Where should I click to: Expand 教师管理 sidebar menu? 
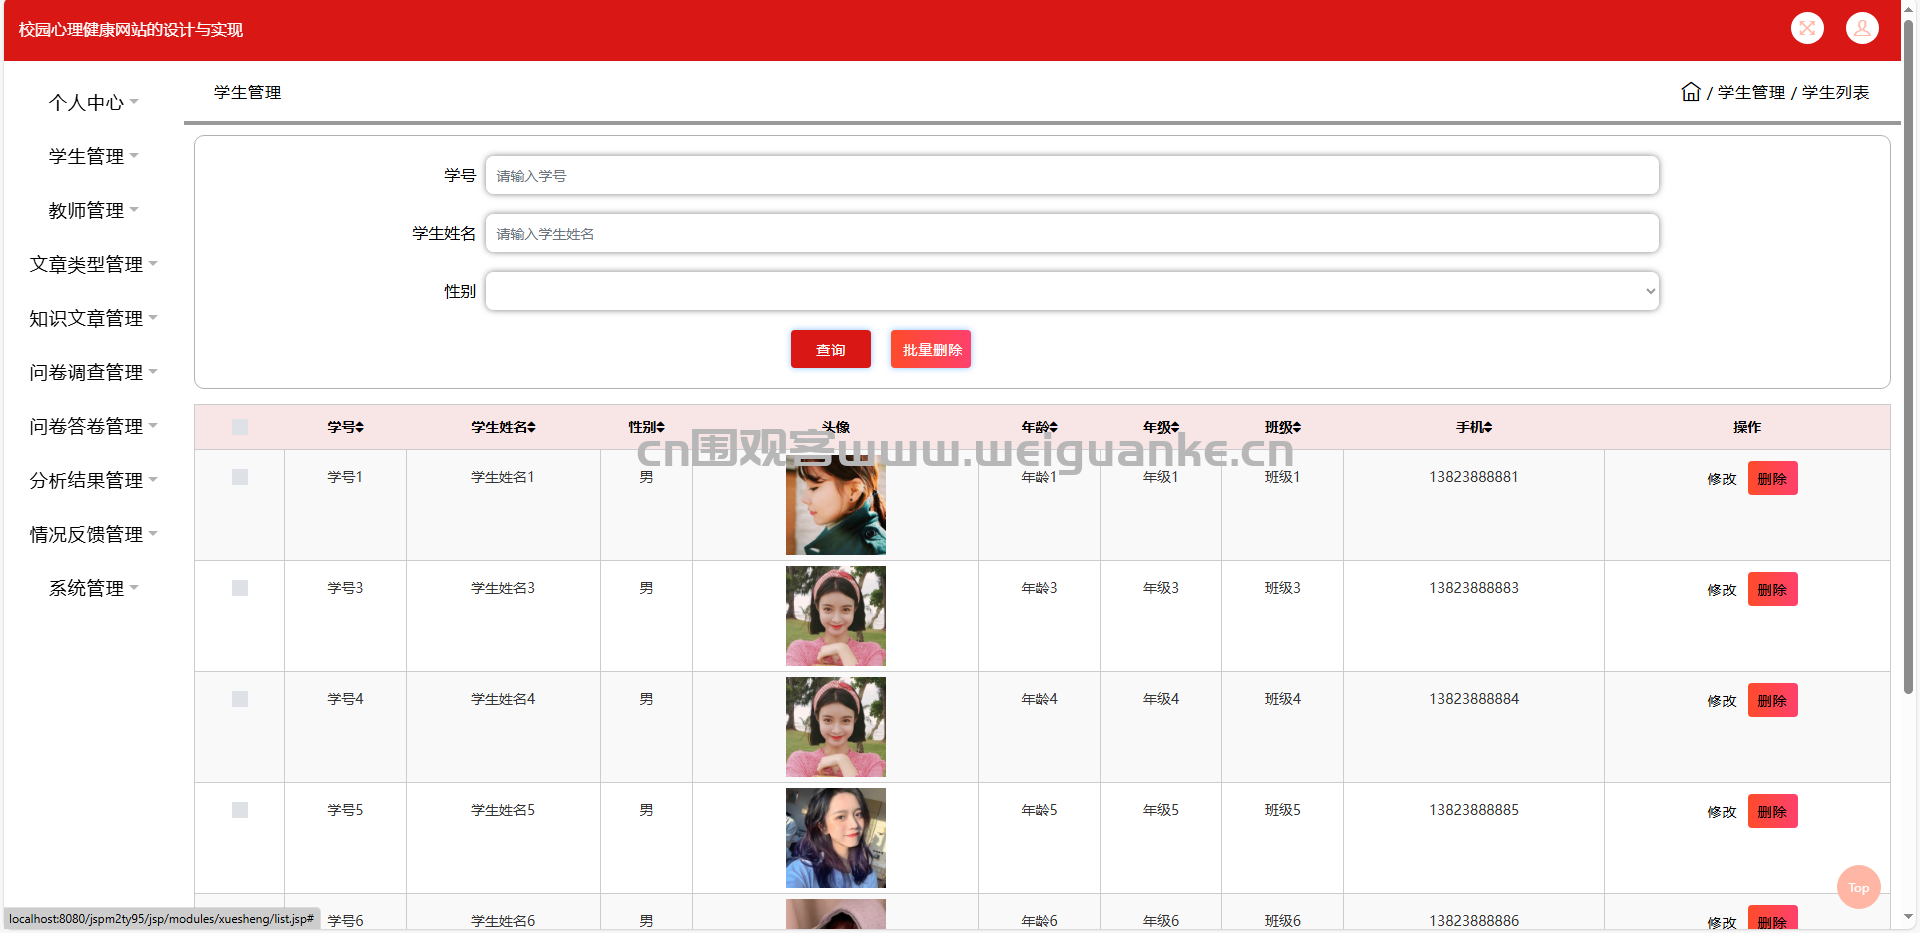coord(93,210)
